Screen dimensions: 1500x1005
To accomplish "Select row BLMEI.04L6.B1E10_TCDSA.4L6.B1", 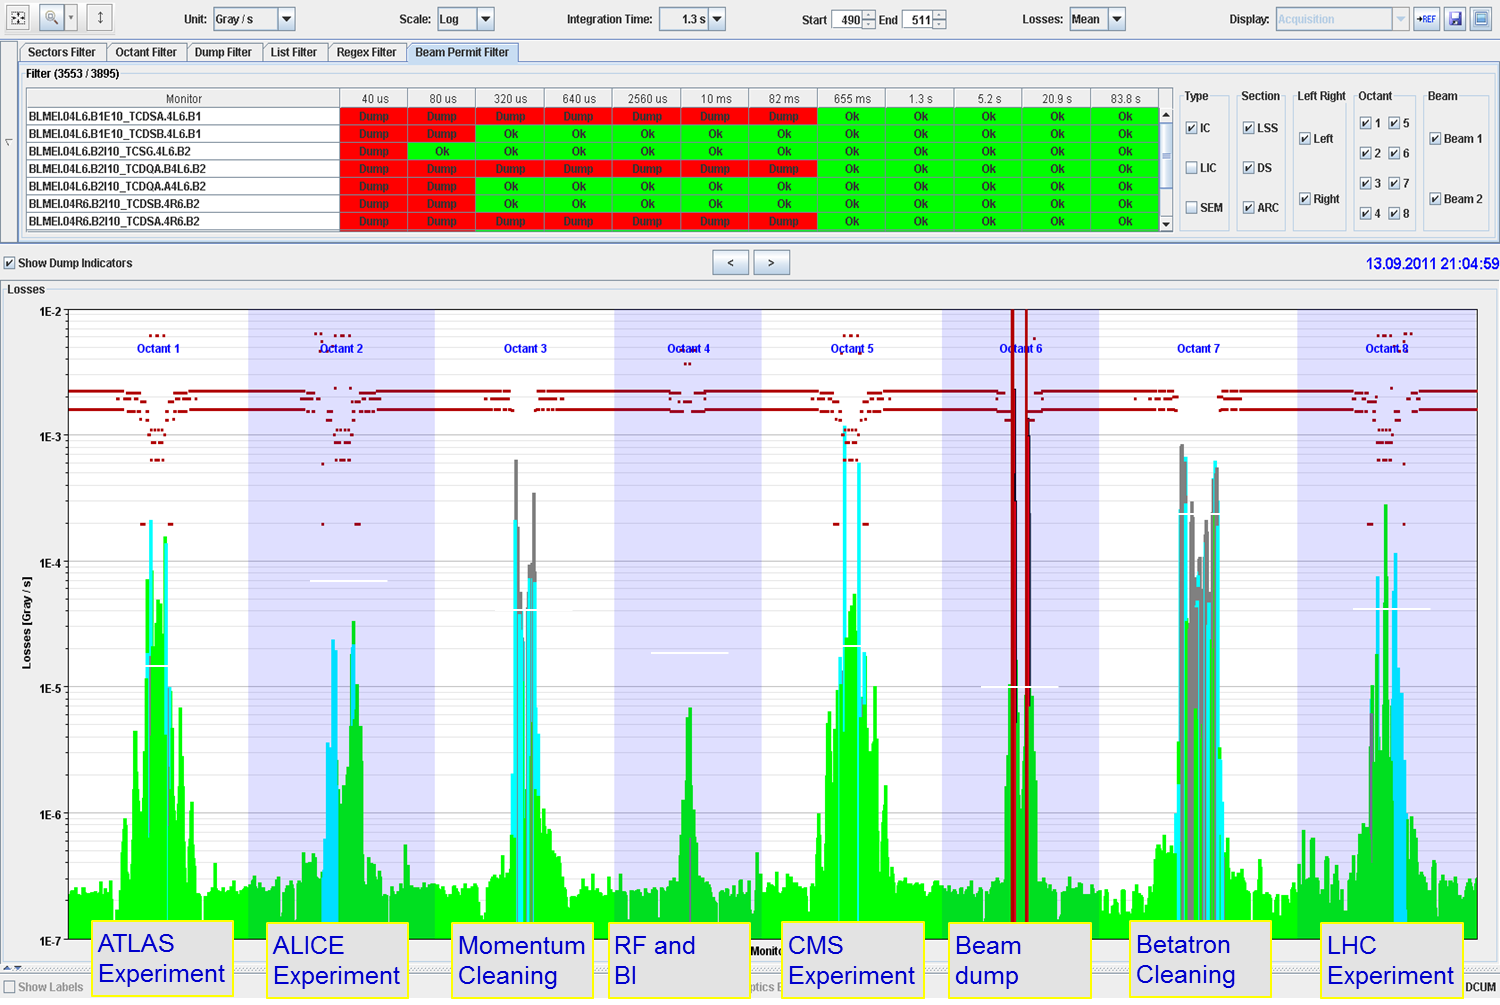I will pyautogui.click(x=592, y=116).
